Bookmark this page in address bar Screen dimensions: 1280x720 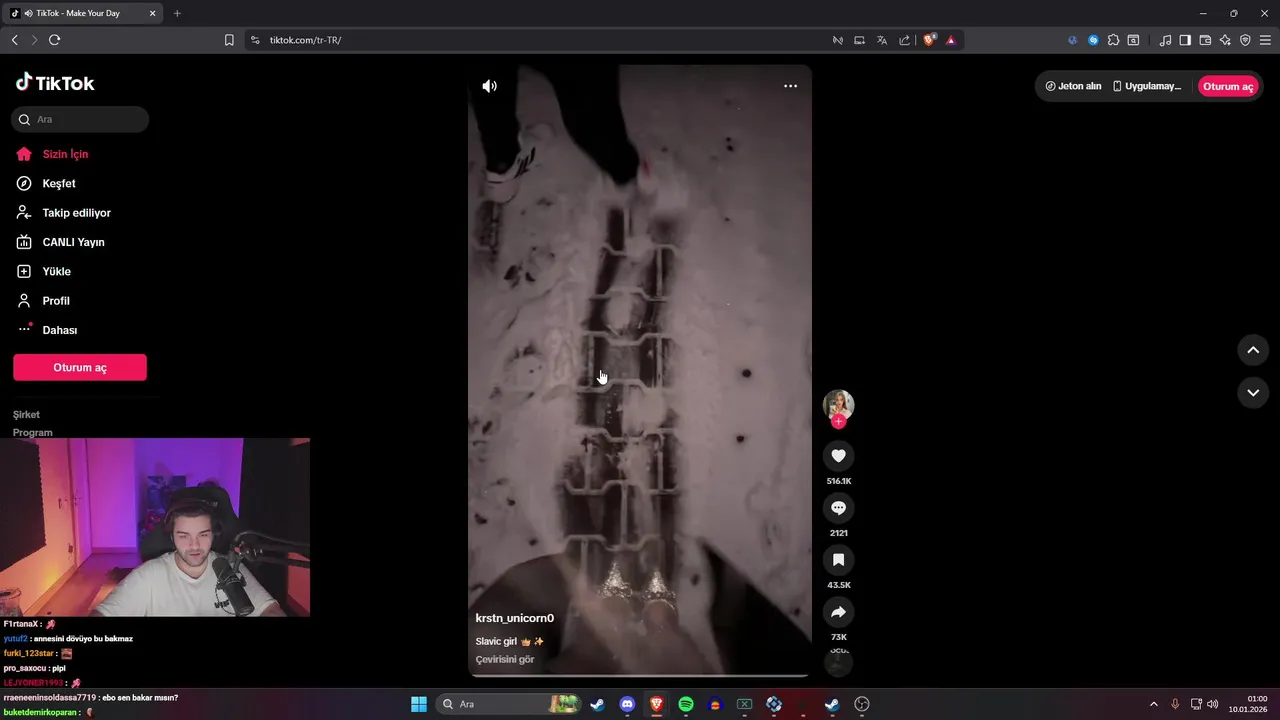pos(229,40)
